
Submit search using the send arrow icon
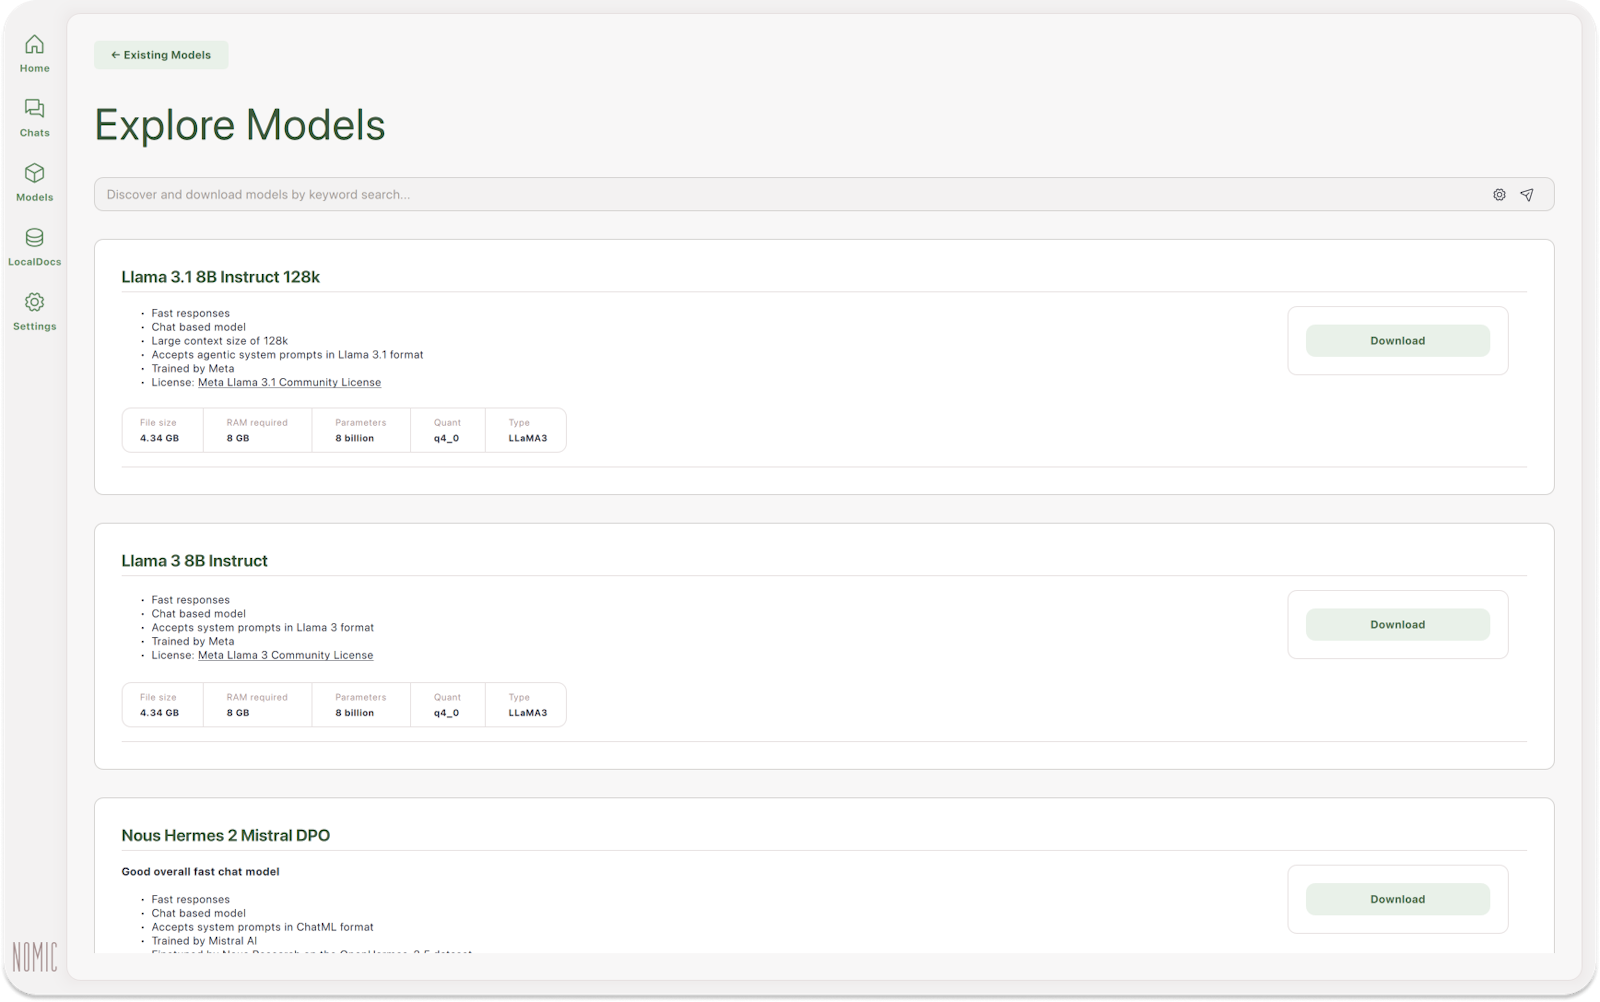point(1527,194)
